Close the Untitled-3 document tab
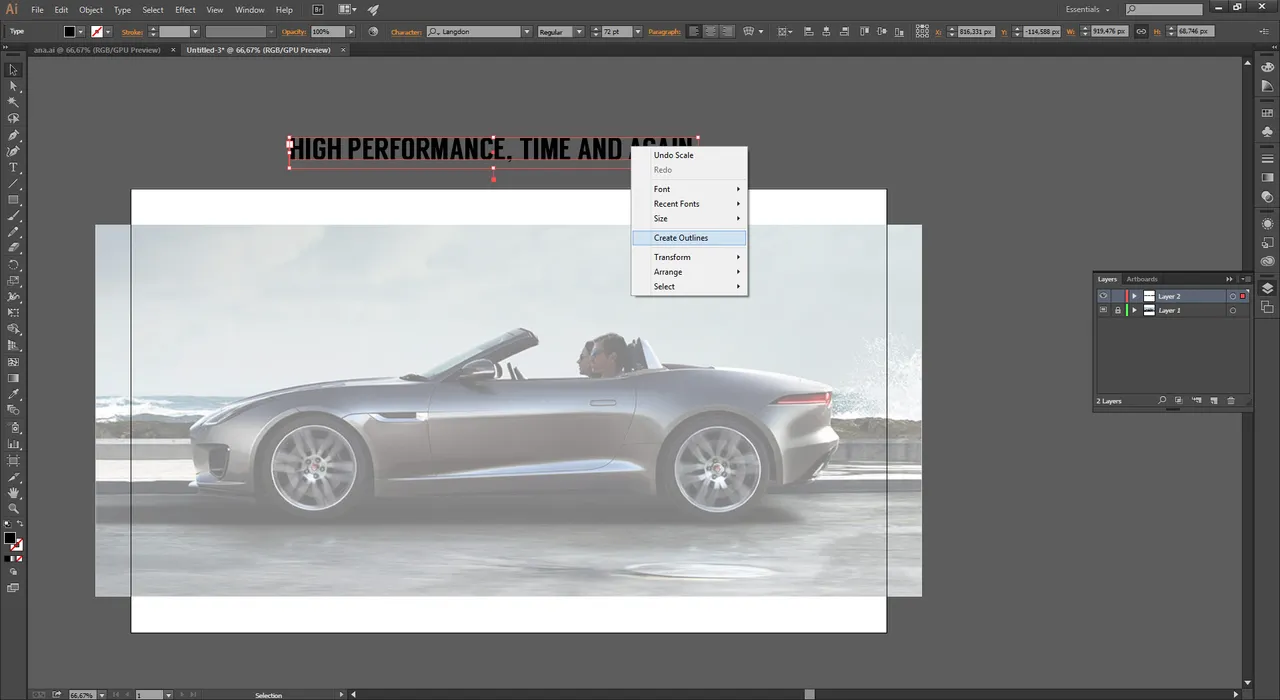 coord(343,50)
